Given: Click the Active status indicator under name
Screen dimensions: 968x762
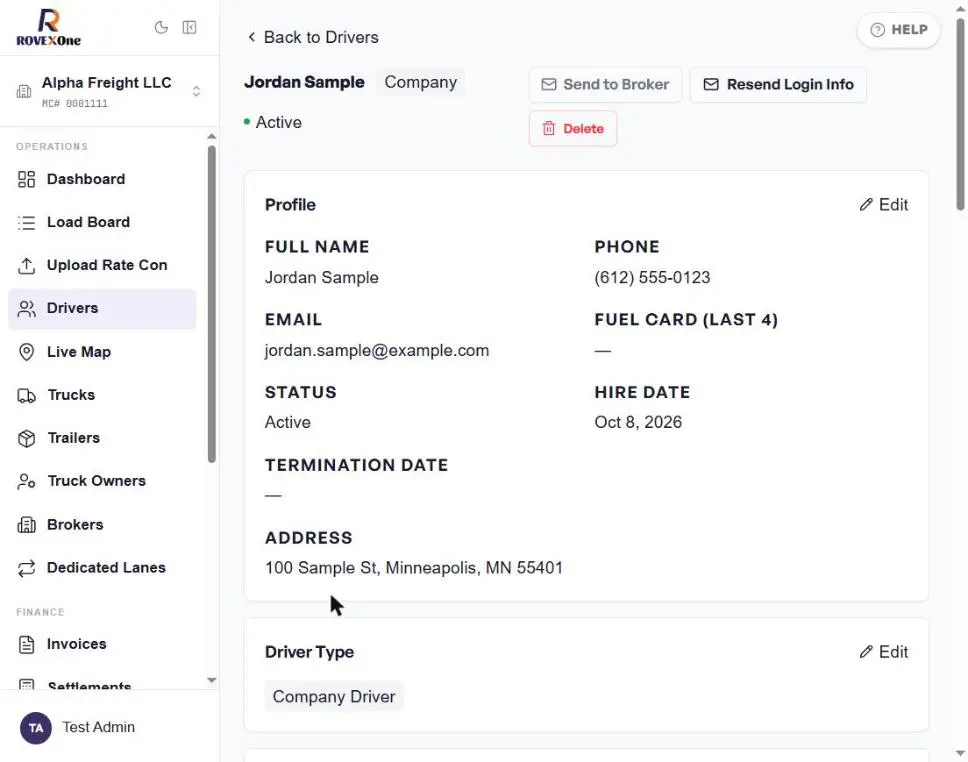Looking at the screenshot, I should pyautogui.click(x=273, y=122).
